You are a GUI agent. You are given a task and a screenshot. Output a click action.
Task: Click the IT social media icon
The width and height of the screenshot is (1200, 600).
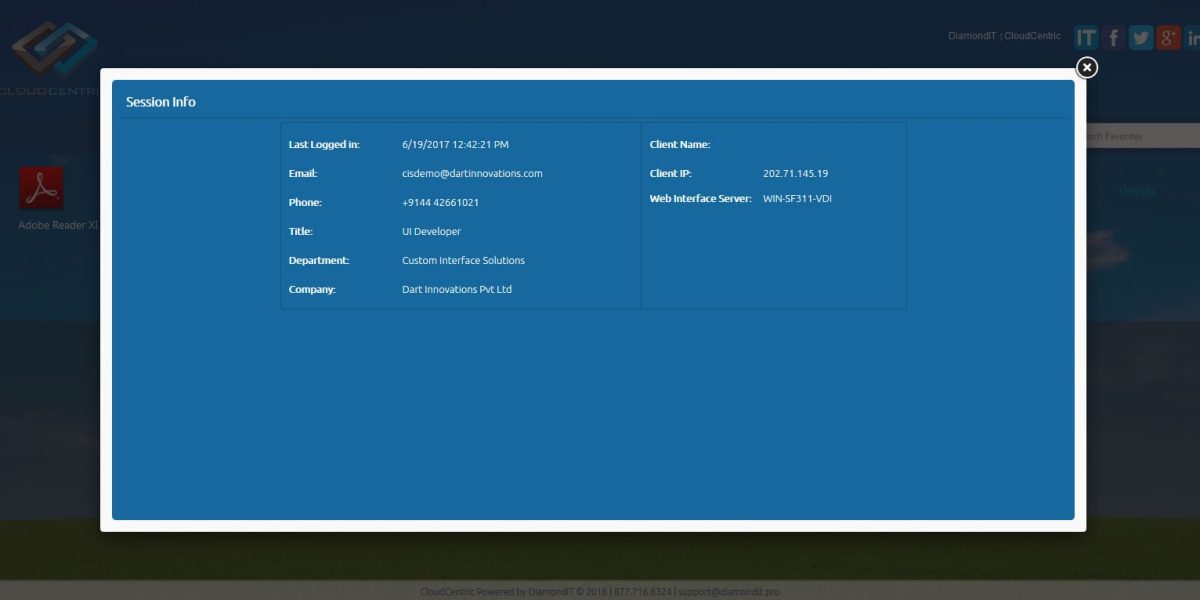(x=1086, y=37)
